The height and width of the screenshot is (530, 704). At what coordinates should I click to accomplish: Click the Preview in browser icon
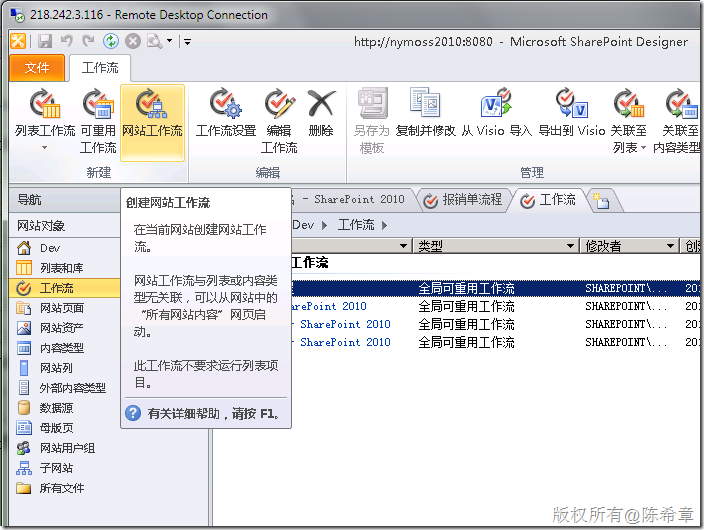coord(154,41)
